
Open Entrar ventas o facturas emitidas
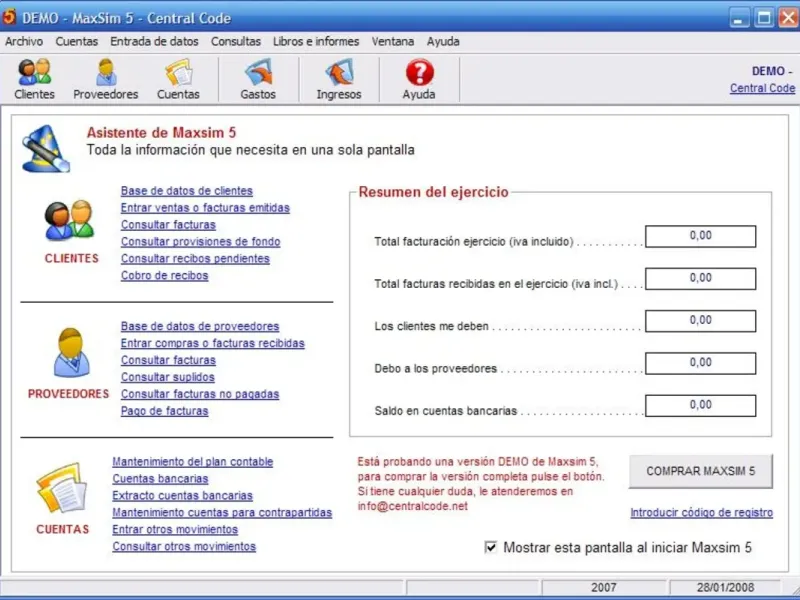point(205,208)
